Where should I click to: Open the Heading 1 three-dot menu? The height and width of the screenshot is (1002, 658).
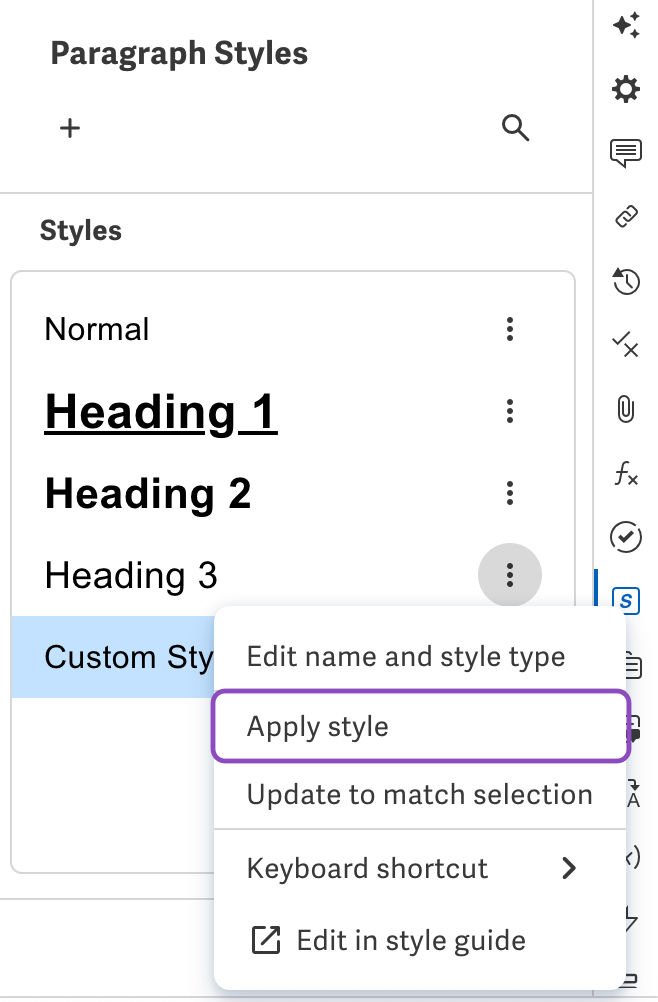pyautogui.click(x=510, y=411)
